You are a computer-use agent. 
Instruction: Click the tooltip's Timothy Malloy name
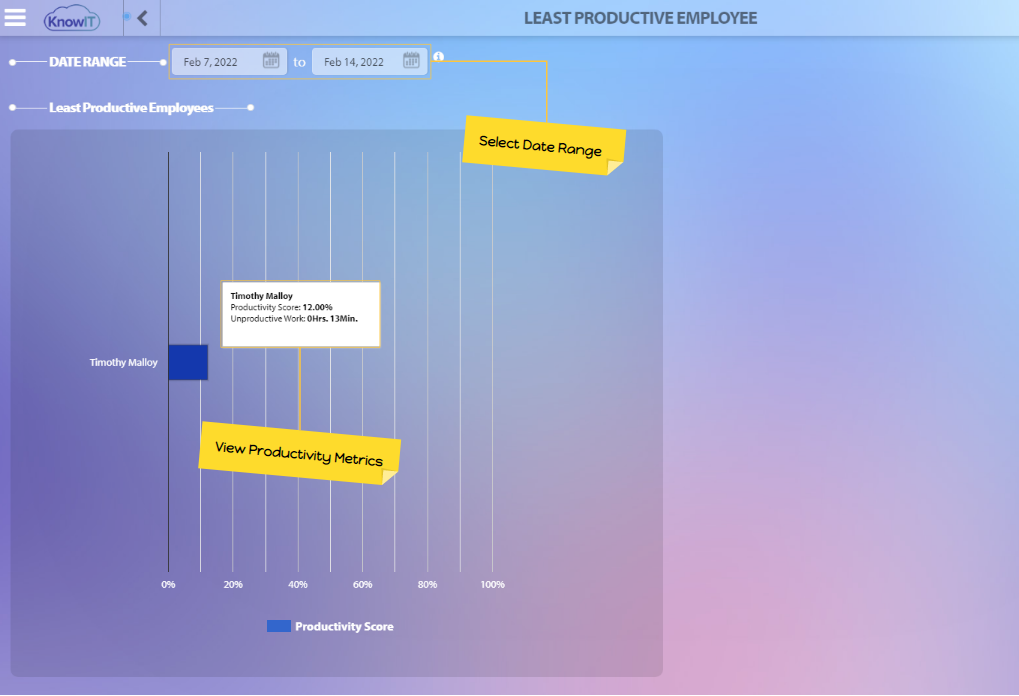point(261,296)
